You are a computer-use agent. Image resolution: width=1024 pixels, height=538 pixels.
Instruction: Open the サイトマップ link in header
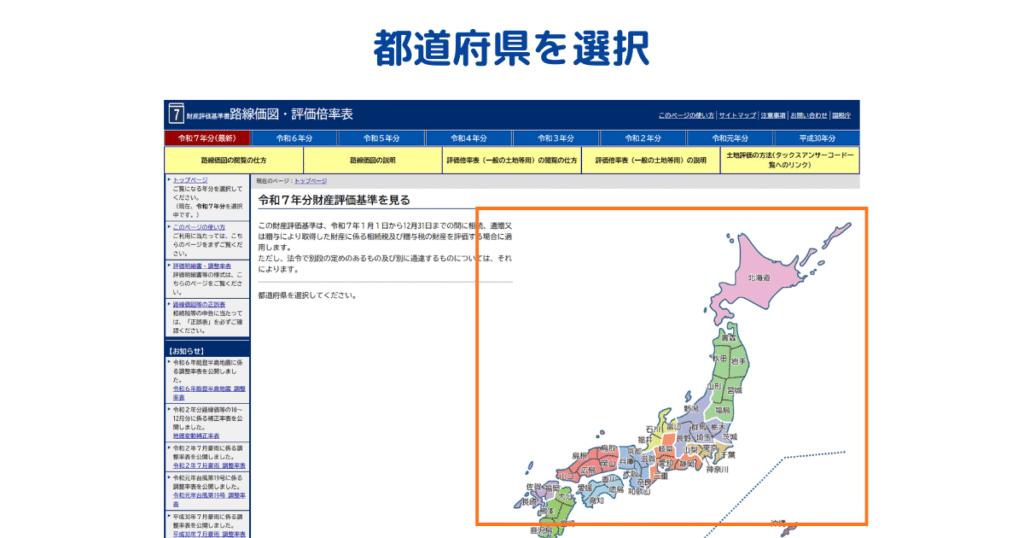(x=737, y=116)
